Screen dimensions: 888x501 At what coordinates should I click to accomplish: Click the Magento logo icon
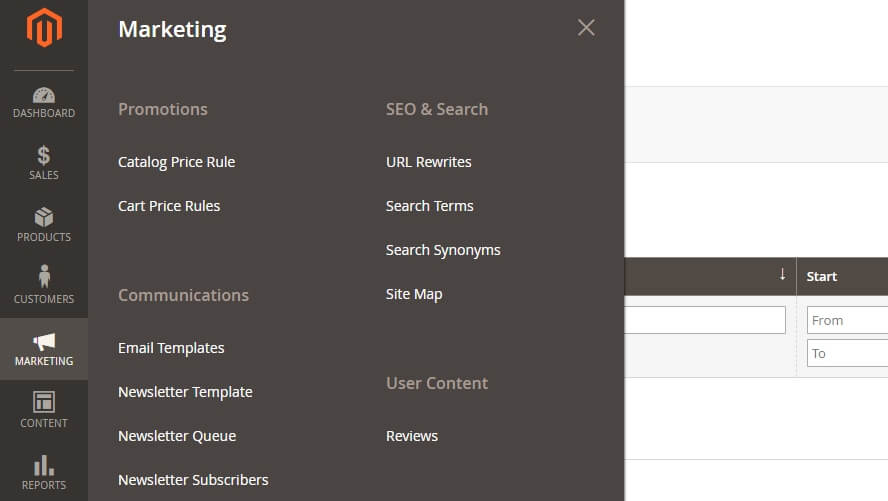coord(44,28)
